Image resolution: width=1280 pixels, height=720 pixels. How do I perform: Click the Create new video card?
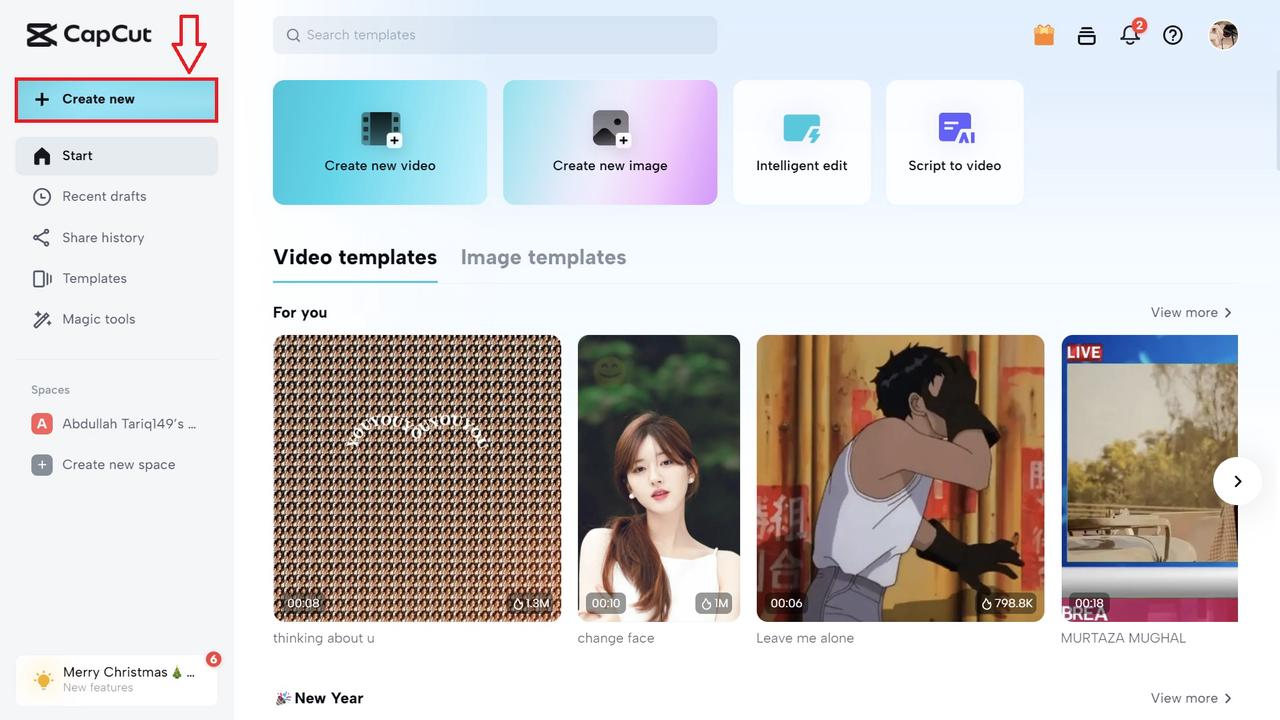380,142
